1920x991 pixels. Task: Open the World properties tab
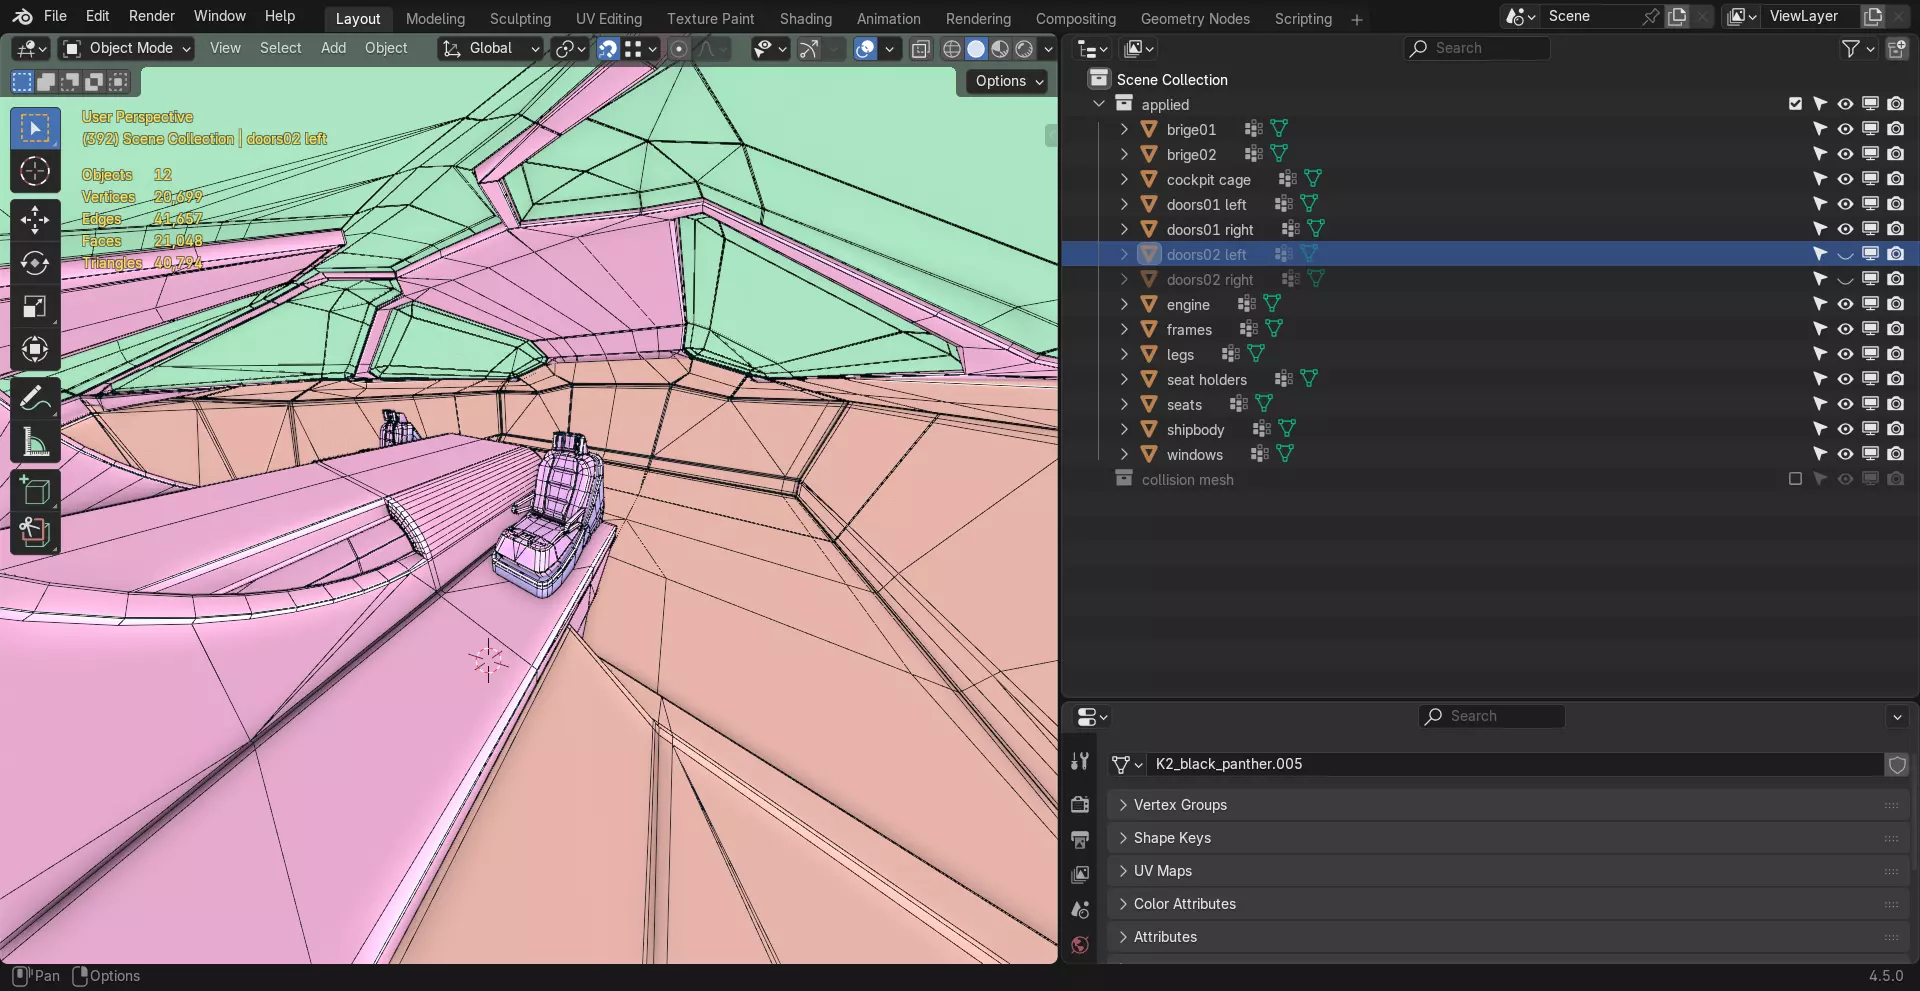click(1080, 945)
